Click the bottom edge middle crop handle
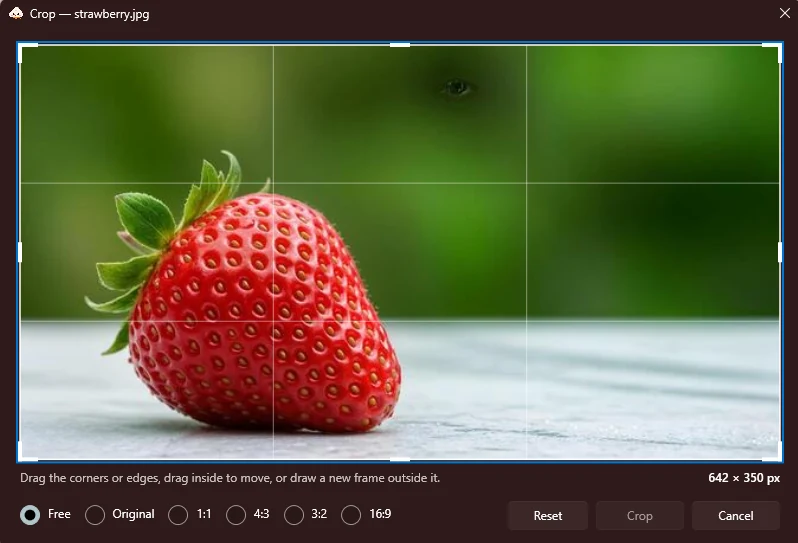Image resolution: width=798 pixels, height=543 pixels. click(400, 460)
